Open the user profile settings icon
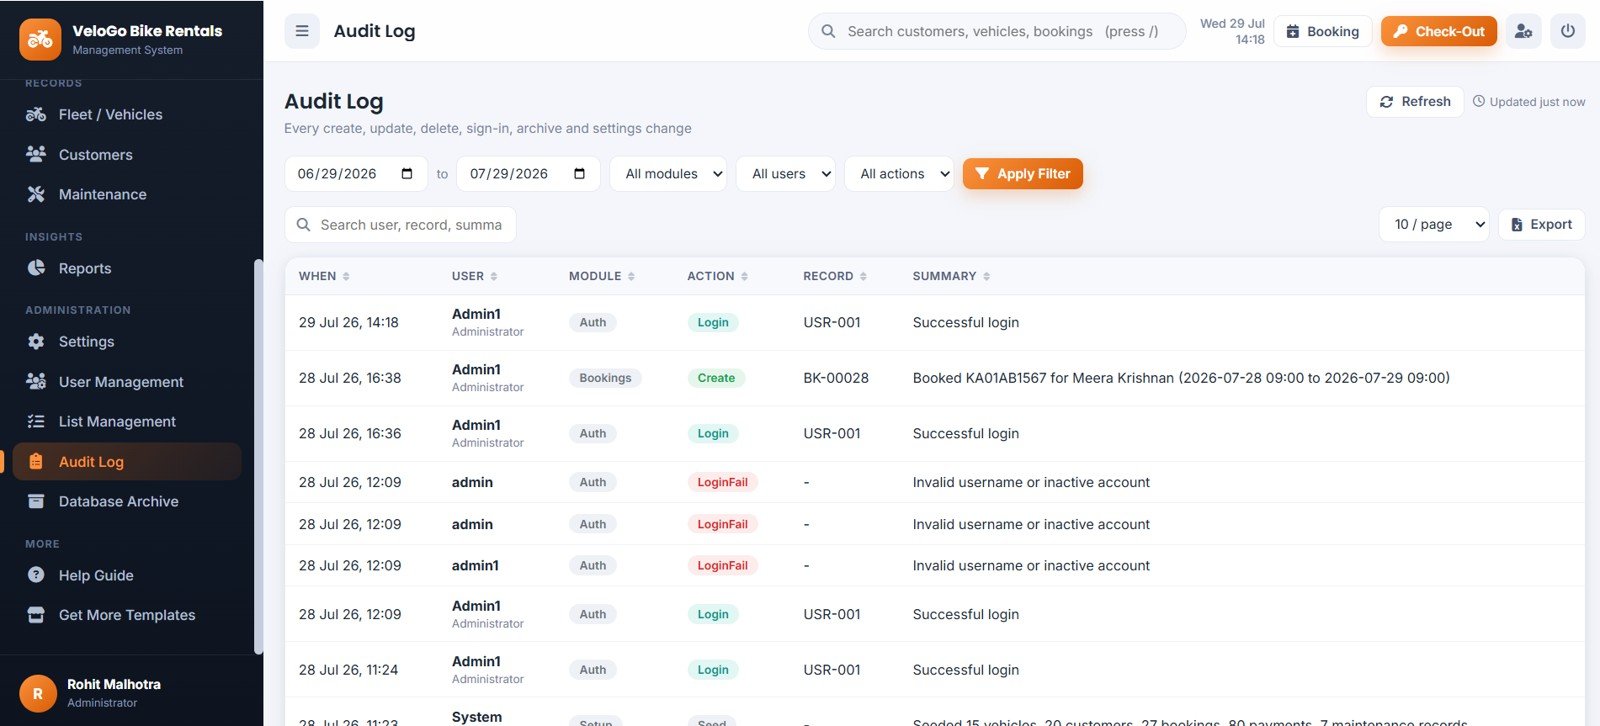 (x=1523, y=31)
